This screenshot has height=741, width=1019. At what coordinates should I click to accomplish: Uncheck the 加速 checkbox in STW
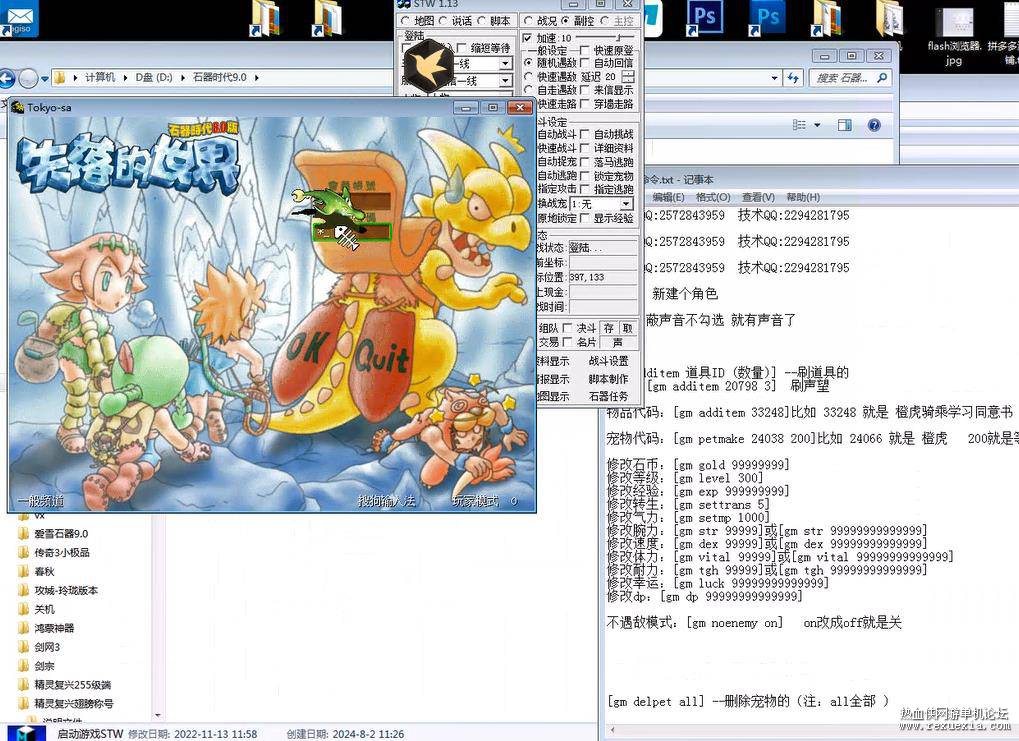pos(527,38)
